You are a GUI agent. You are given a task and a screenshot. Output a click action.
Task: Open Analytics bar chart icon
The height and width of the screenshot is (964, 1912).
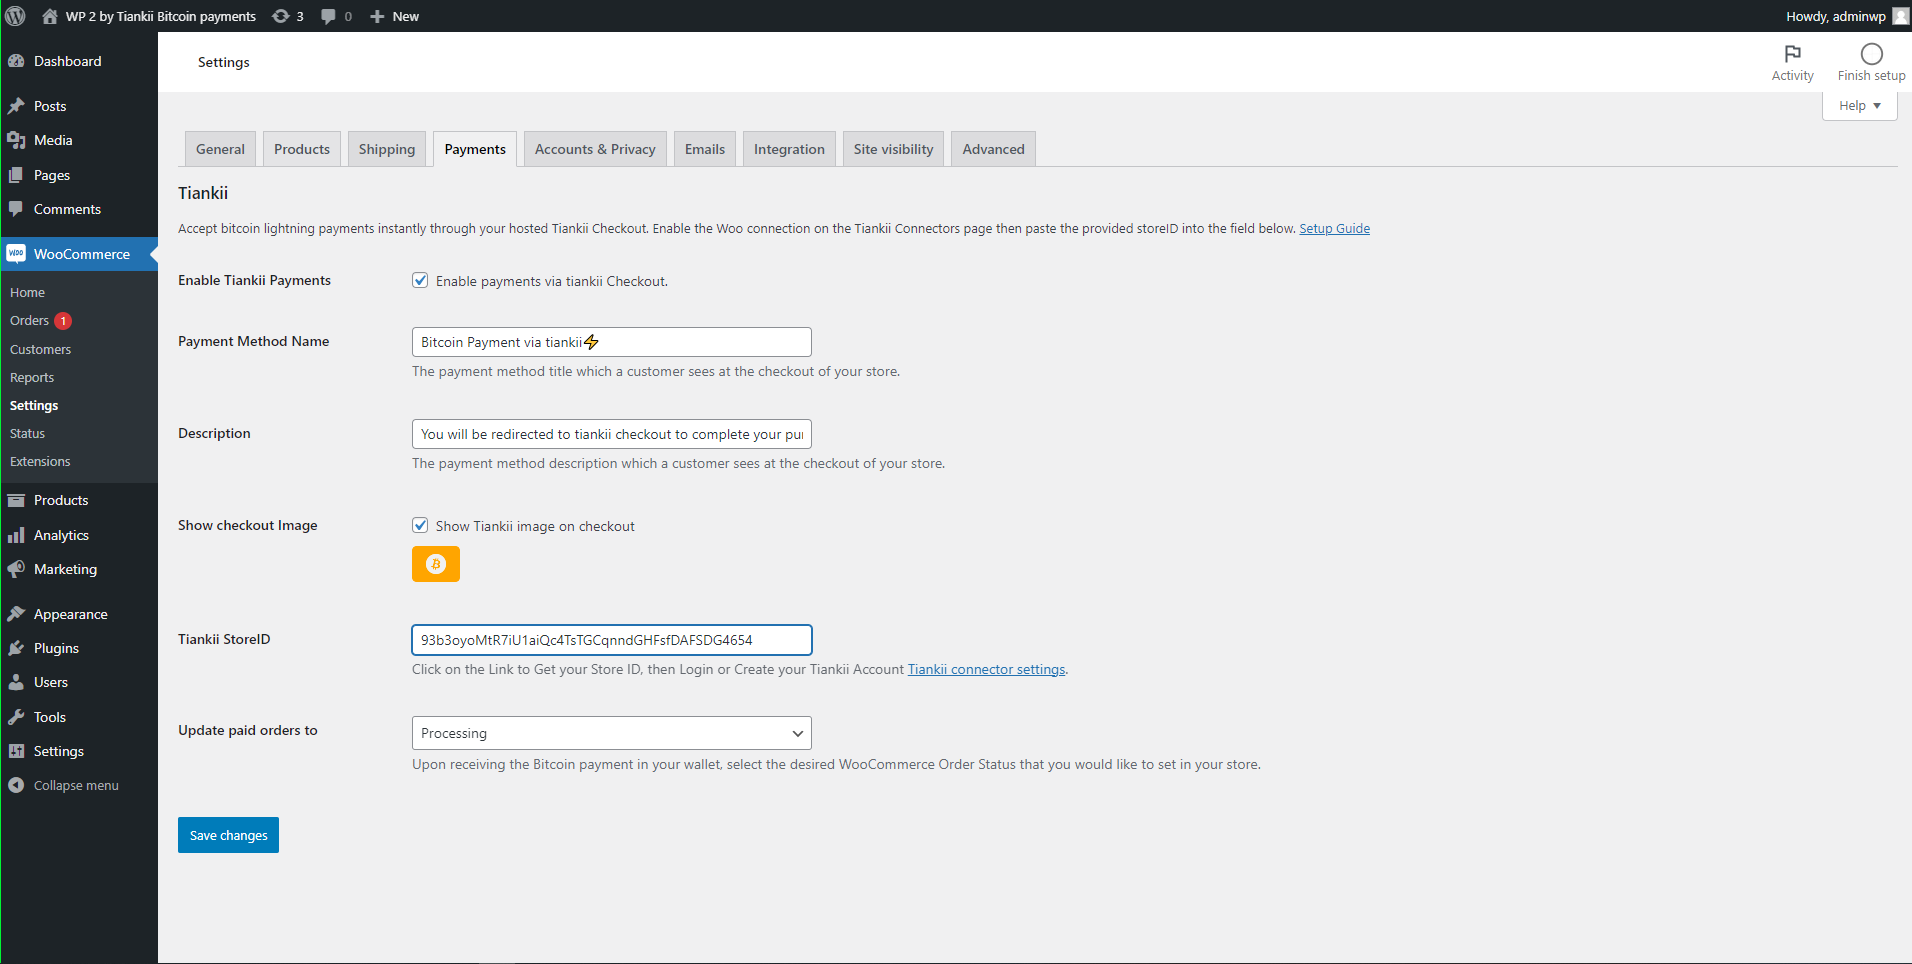tap(16, 535)
